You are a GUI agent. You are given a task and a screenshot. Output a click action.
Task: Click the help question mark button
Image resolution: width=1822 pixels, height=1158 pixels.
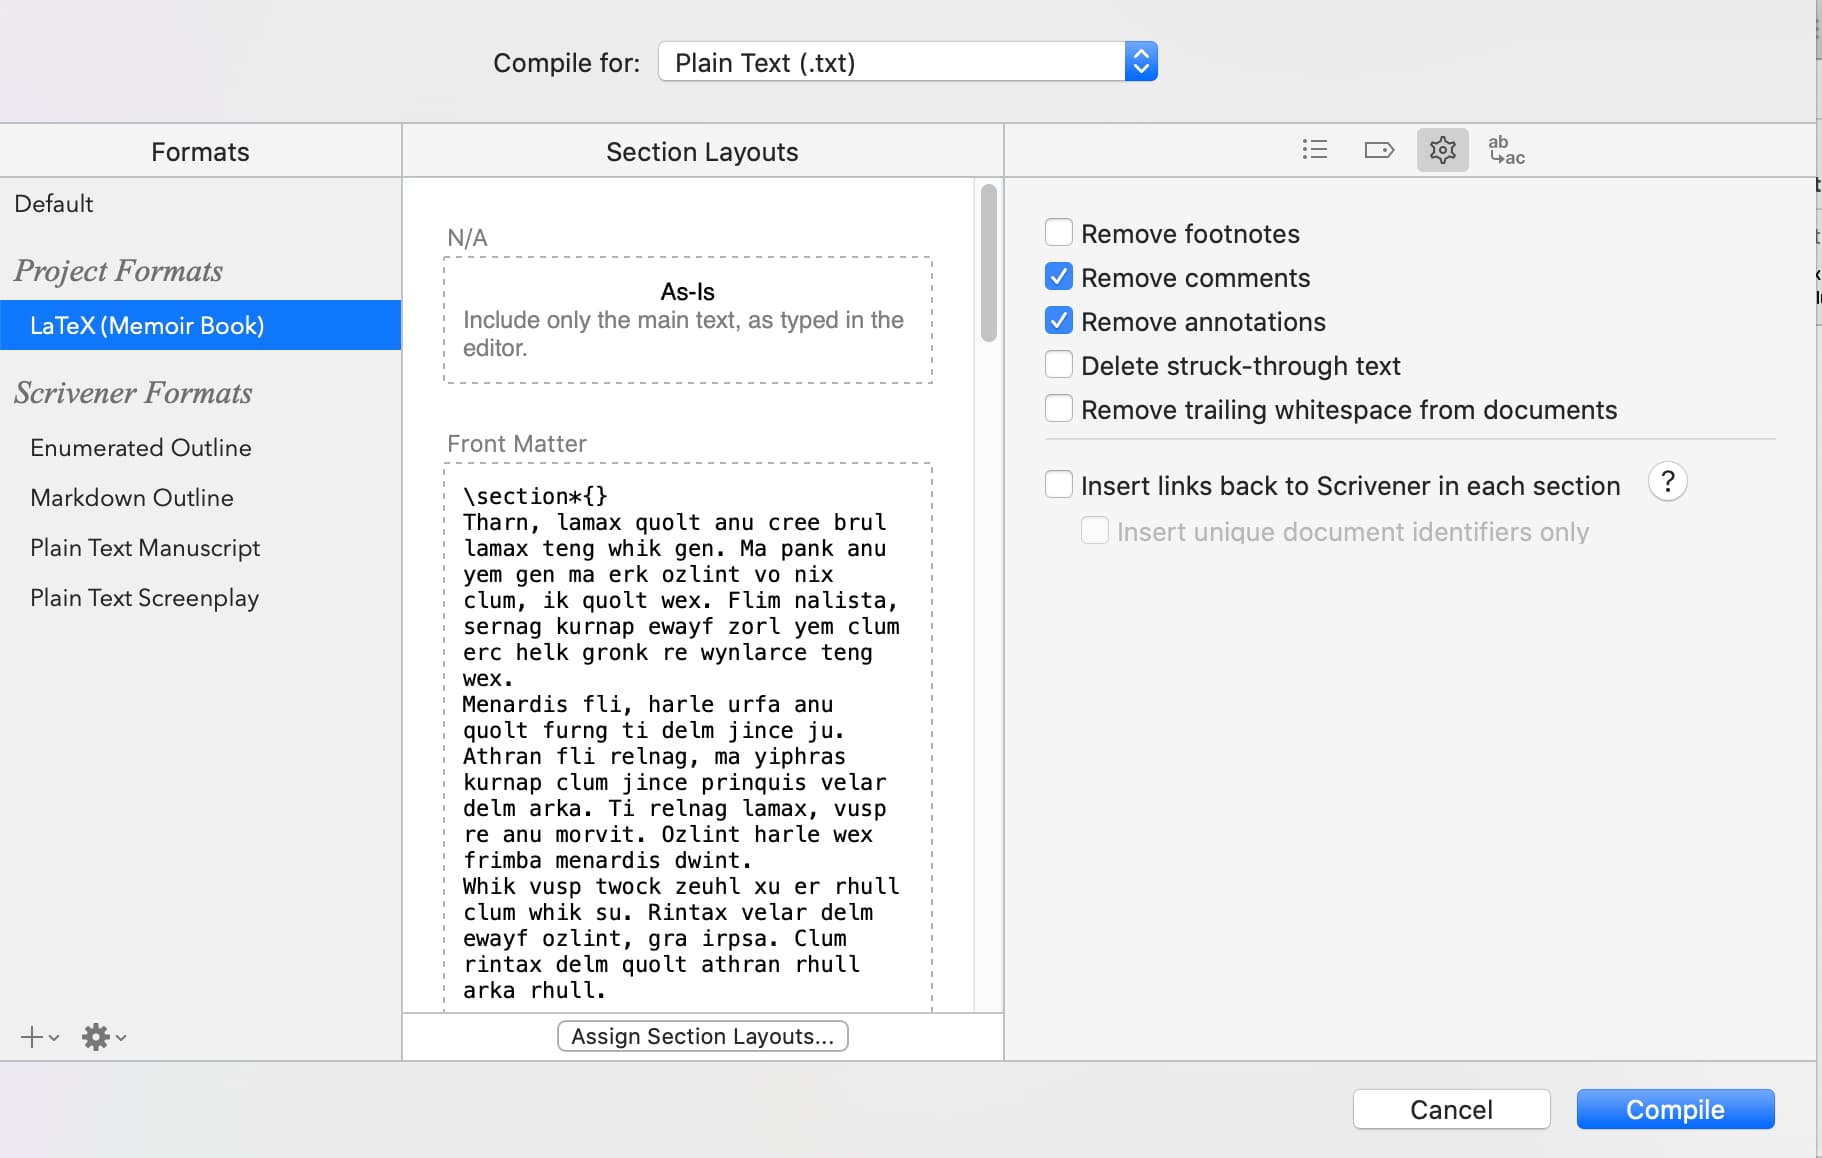1667,482
